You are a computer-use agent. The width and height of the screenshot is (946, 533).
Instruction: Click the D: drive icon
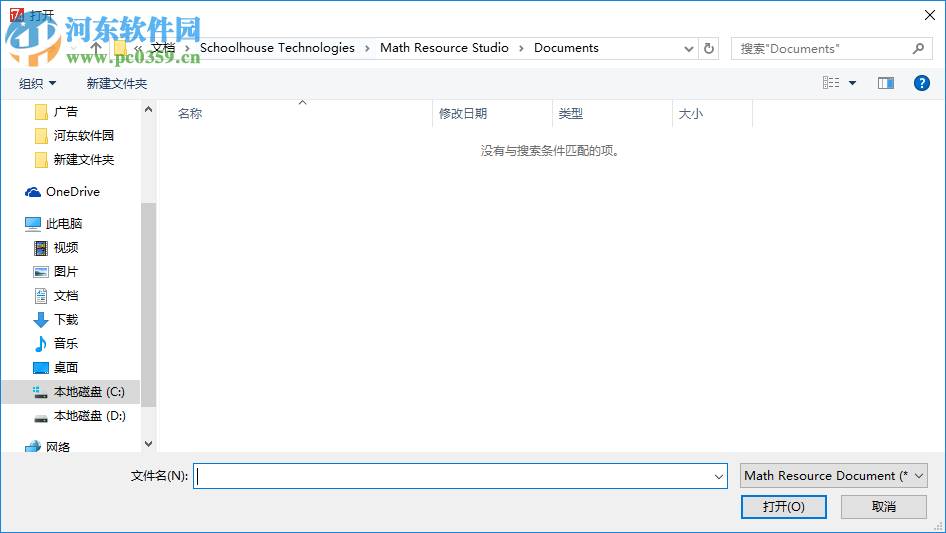point(40,418)
